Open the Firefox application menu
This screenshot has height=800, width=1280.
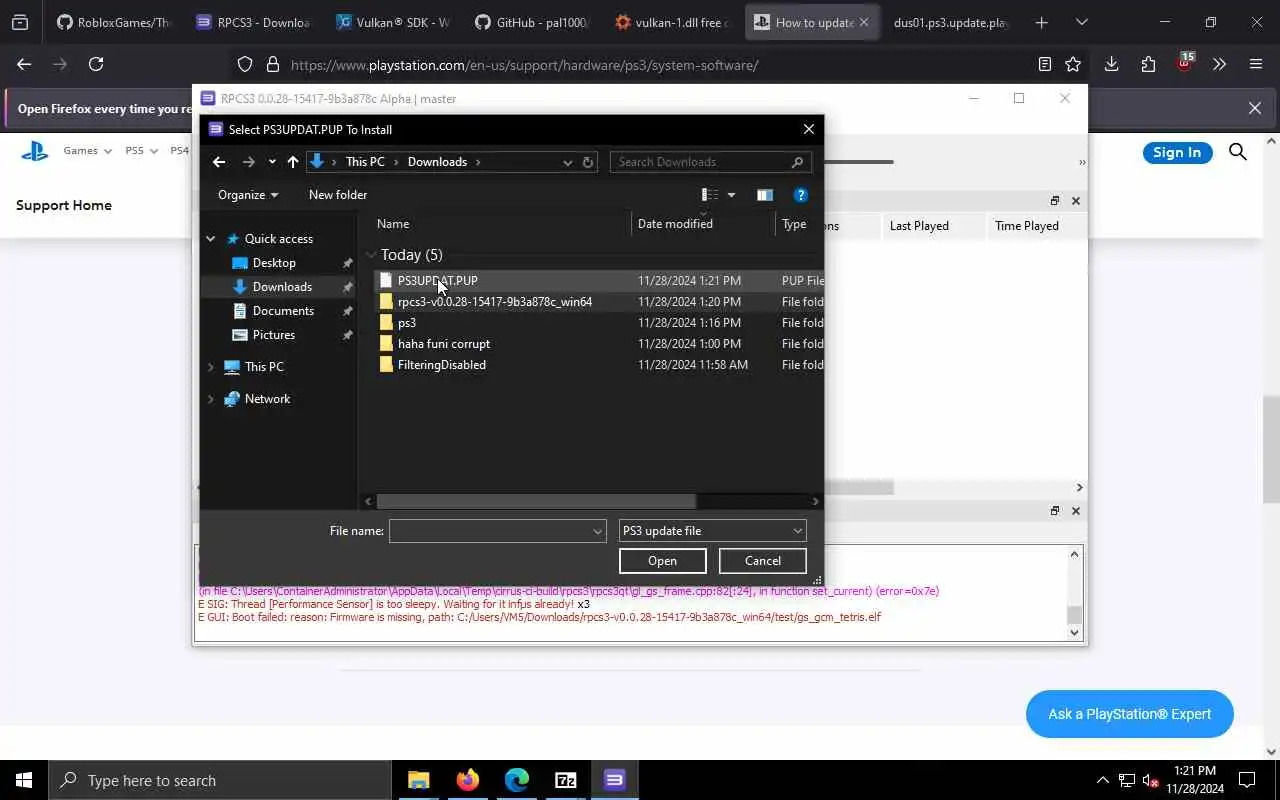coord(1256,64)
